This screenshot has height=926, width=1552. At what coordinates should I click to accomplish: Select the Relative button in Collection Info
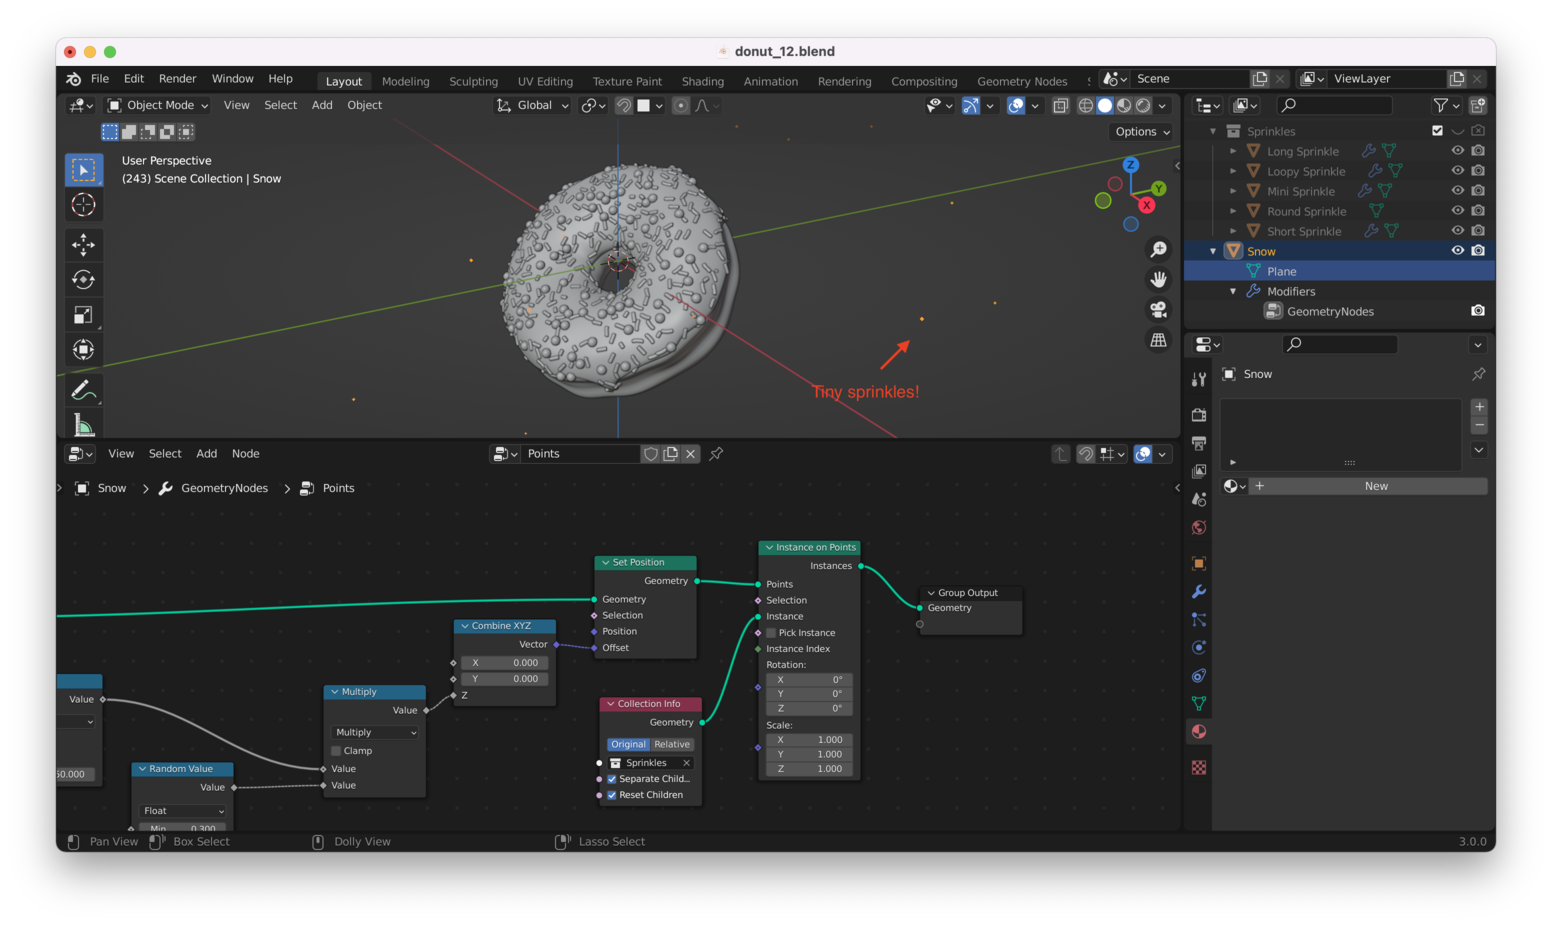pos(672,744)
